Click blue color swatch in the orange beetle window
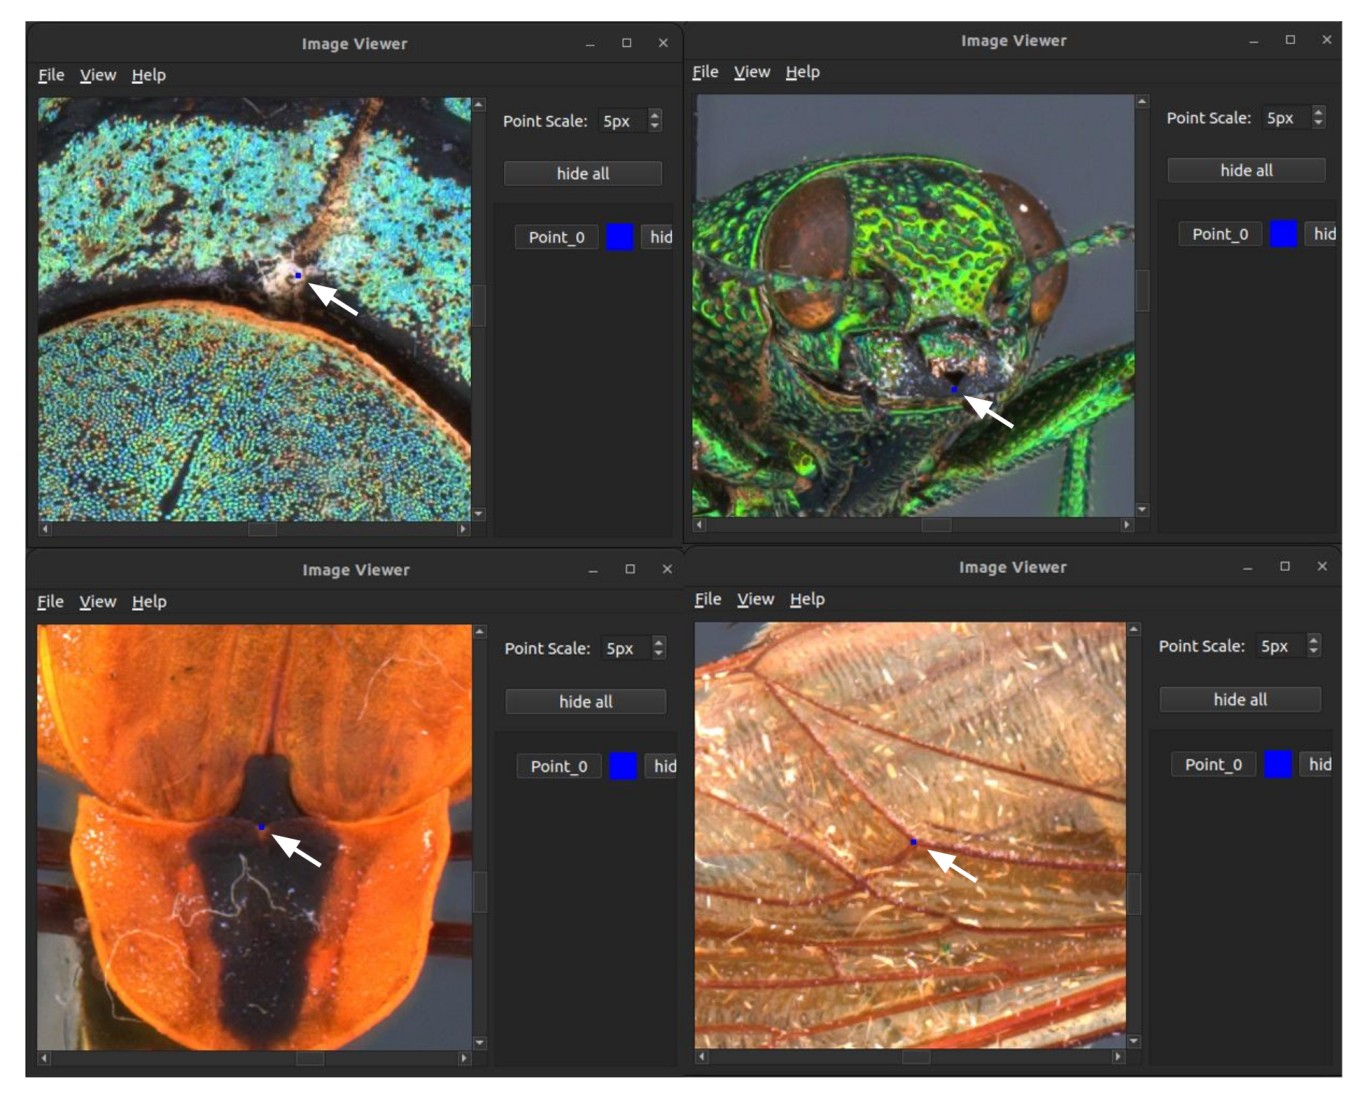This screenshot has width=1369, height=1104. pos(623,766)
